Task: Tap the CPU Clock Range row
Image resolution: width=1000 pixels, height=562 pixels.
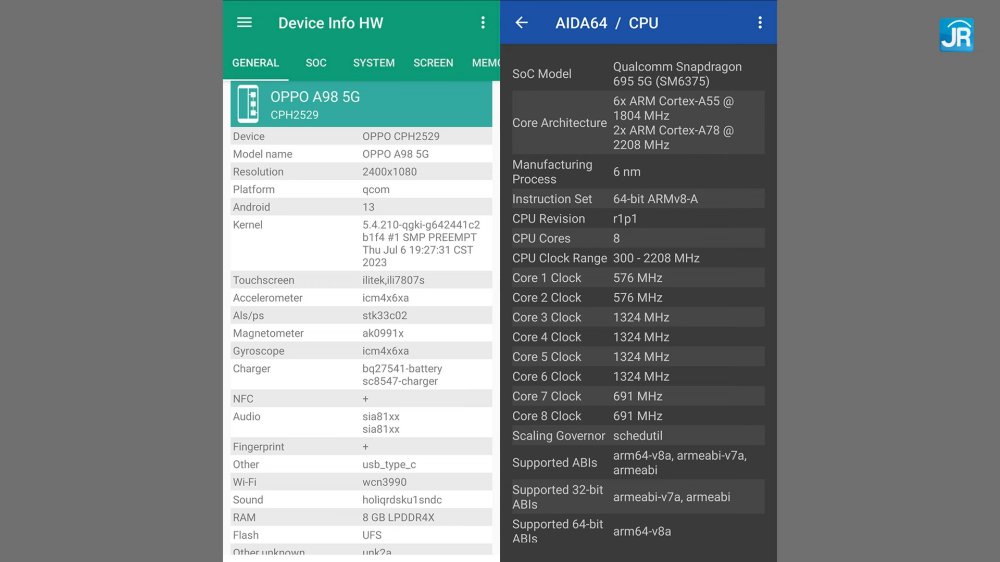Action: point(638,258)
